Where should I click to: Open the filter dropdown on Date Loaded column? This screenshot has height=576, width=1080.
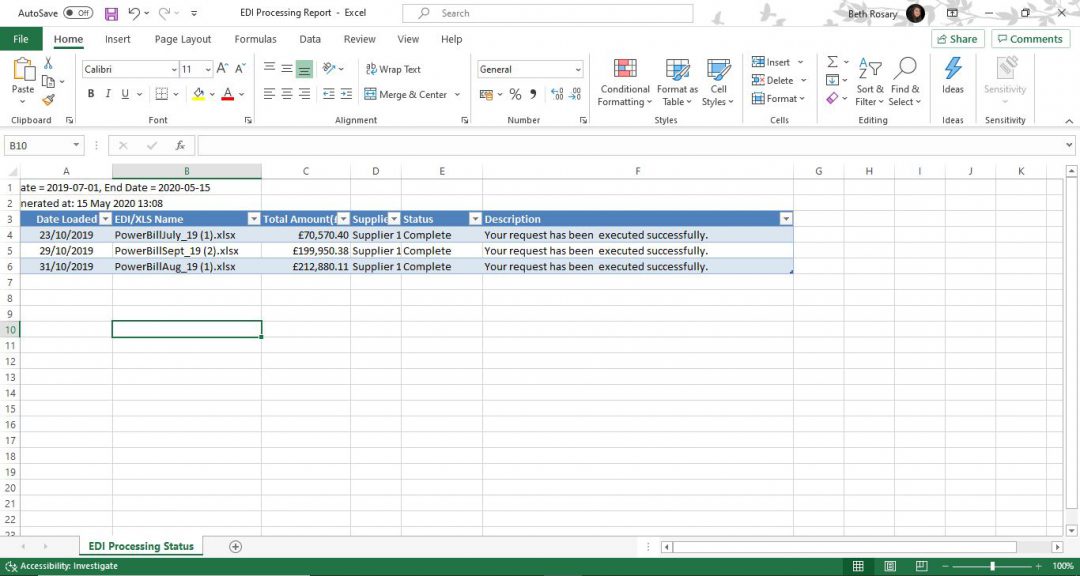(106, 218)
